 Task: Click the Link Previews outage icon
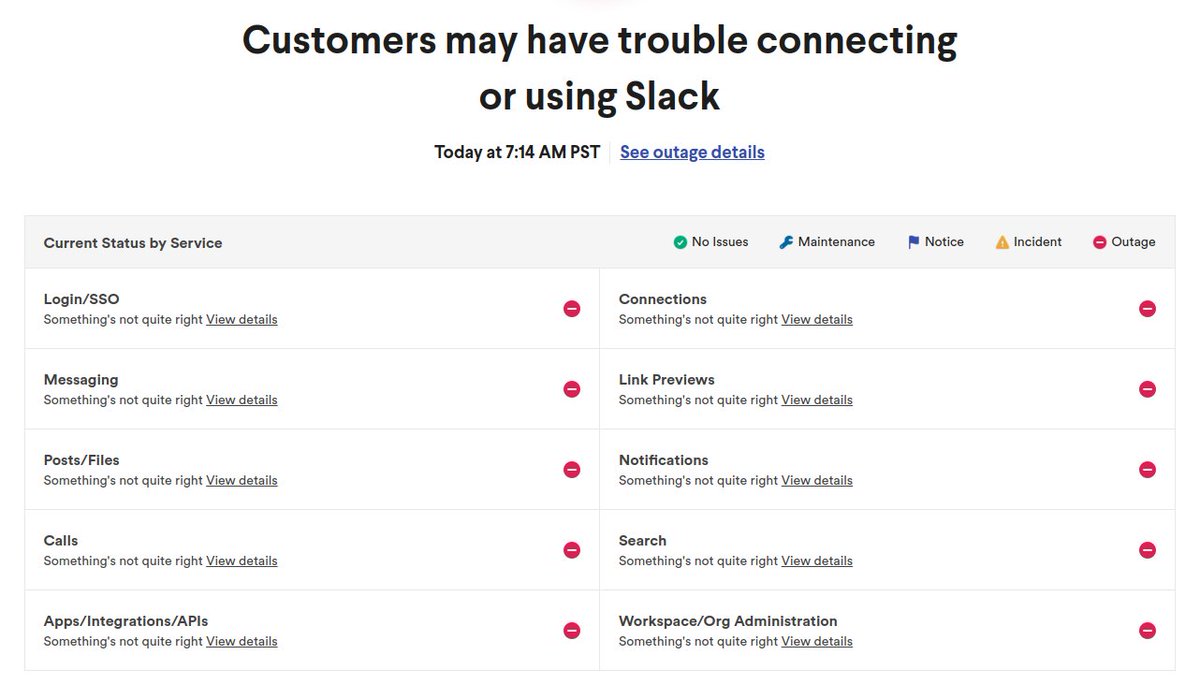click(x=1147, y=389)
